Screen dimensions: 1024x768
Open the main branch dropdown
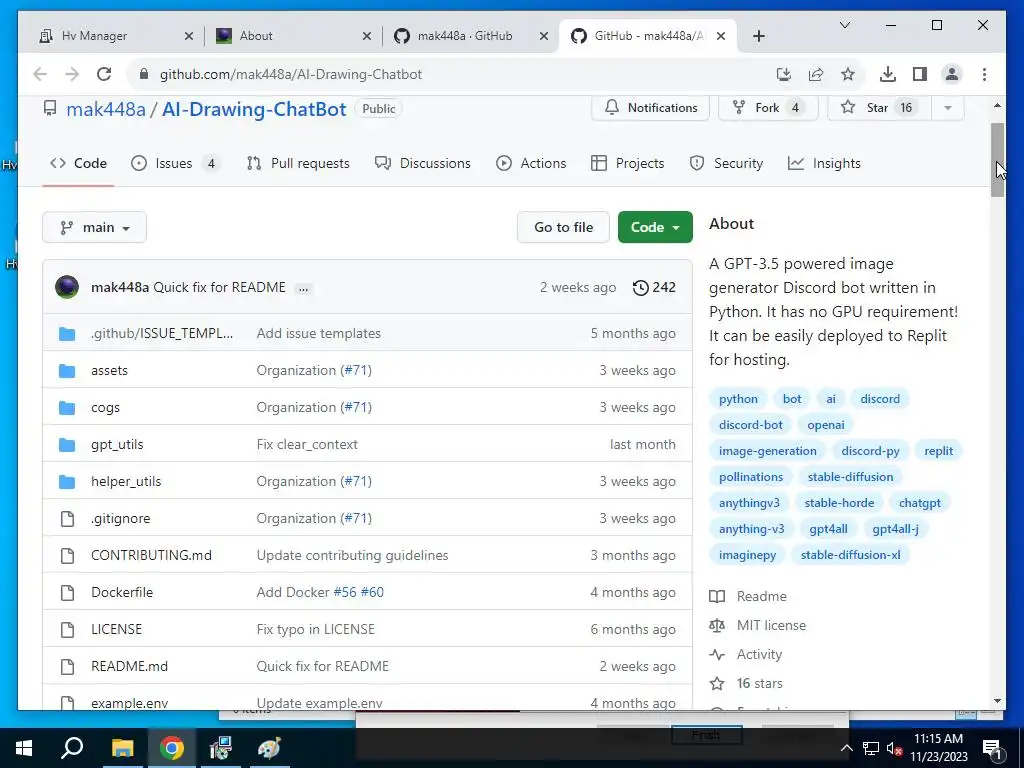(x=95, y=227)
